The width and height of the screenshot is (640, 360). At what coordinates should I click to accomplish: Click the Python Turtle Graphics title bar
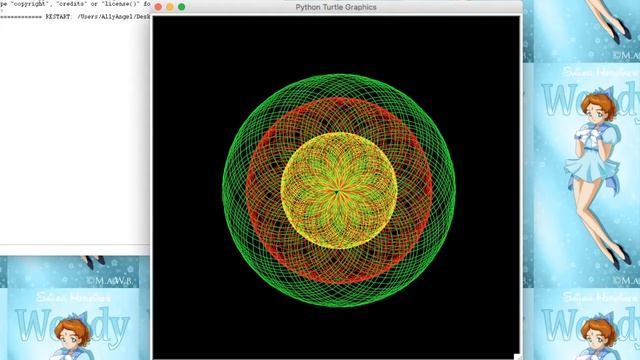click(336, 7)
